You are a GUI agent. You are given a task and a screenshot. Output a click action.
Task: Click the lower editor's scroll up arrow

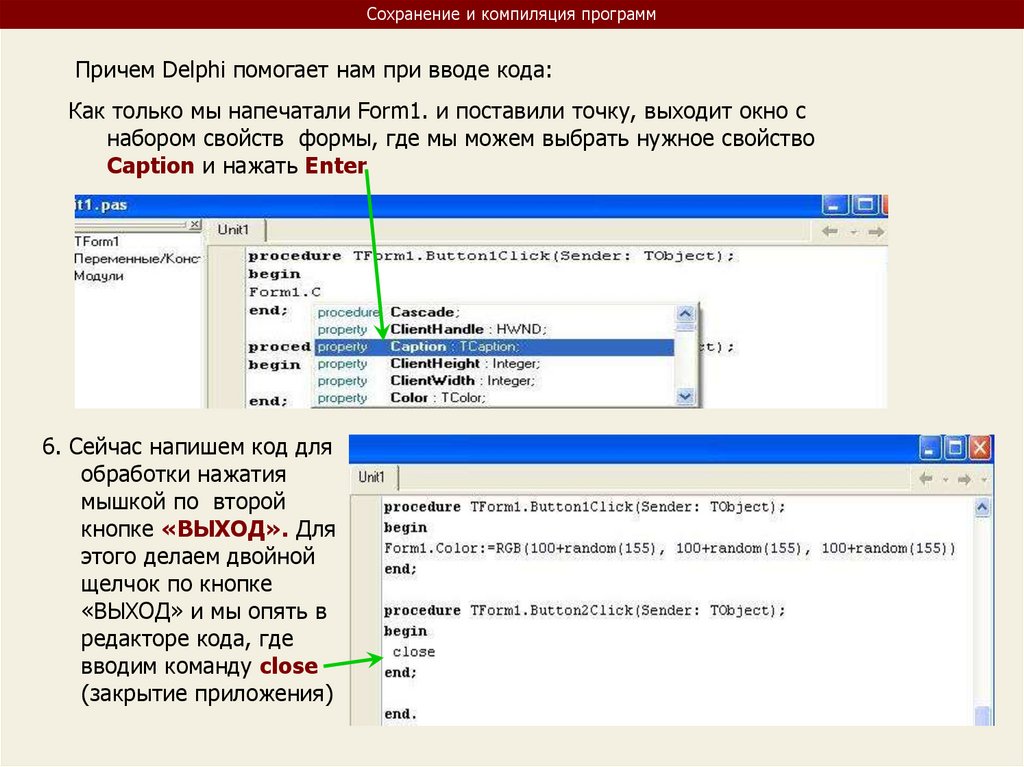tap(983, 507)
